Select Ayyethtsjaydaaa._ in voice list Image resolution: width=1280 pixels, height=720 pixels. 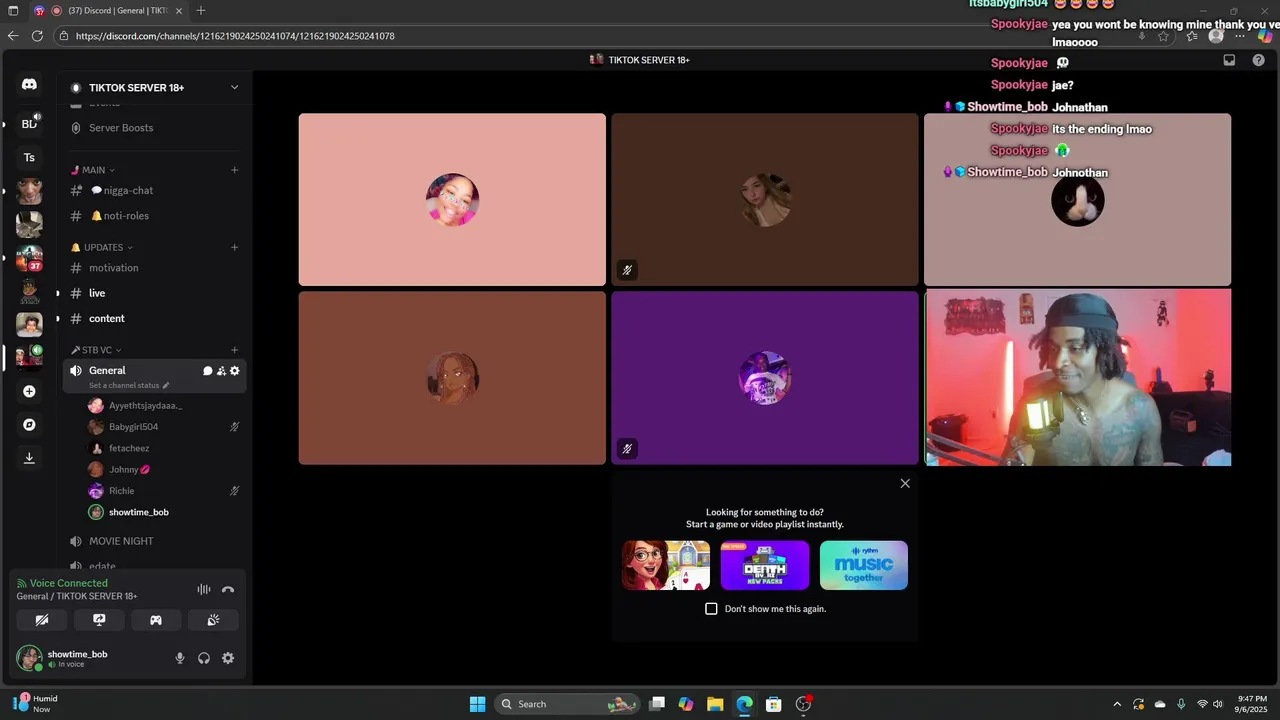[164, 406]
